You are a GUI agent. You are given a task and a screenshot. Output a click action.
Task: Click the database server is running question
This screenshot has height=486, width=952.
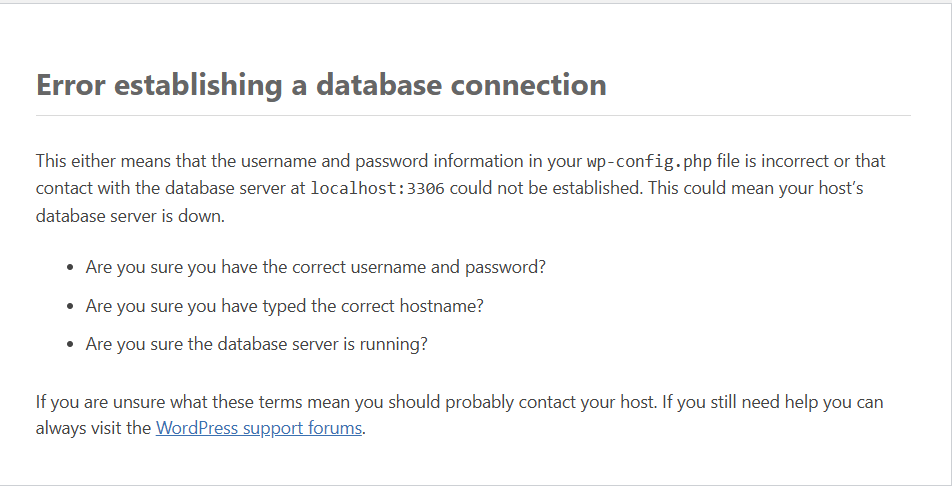[257, 344]
